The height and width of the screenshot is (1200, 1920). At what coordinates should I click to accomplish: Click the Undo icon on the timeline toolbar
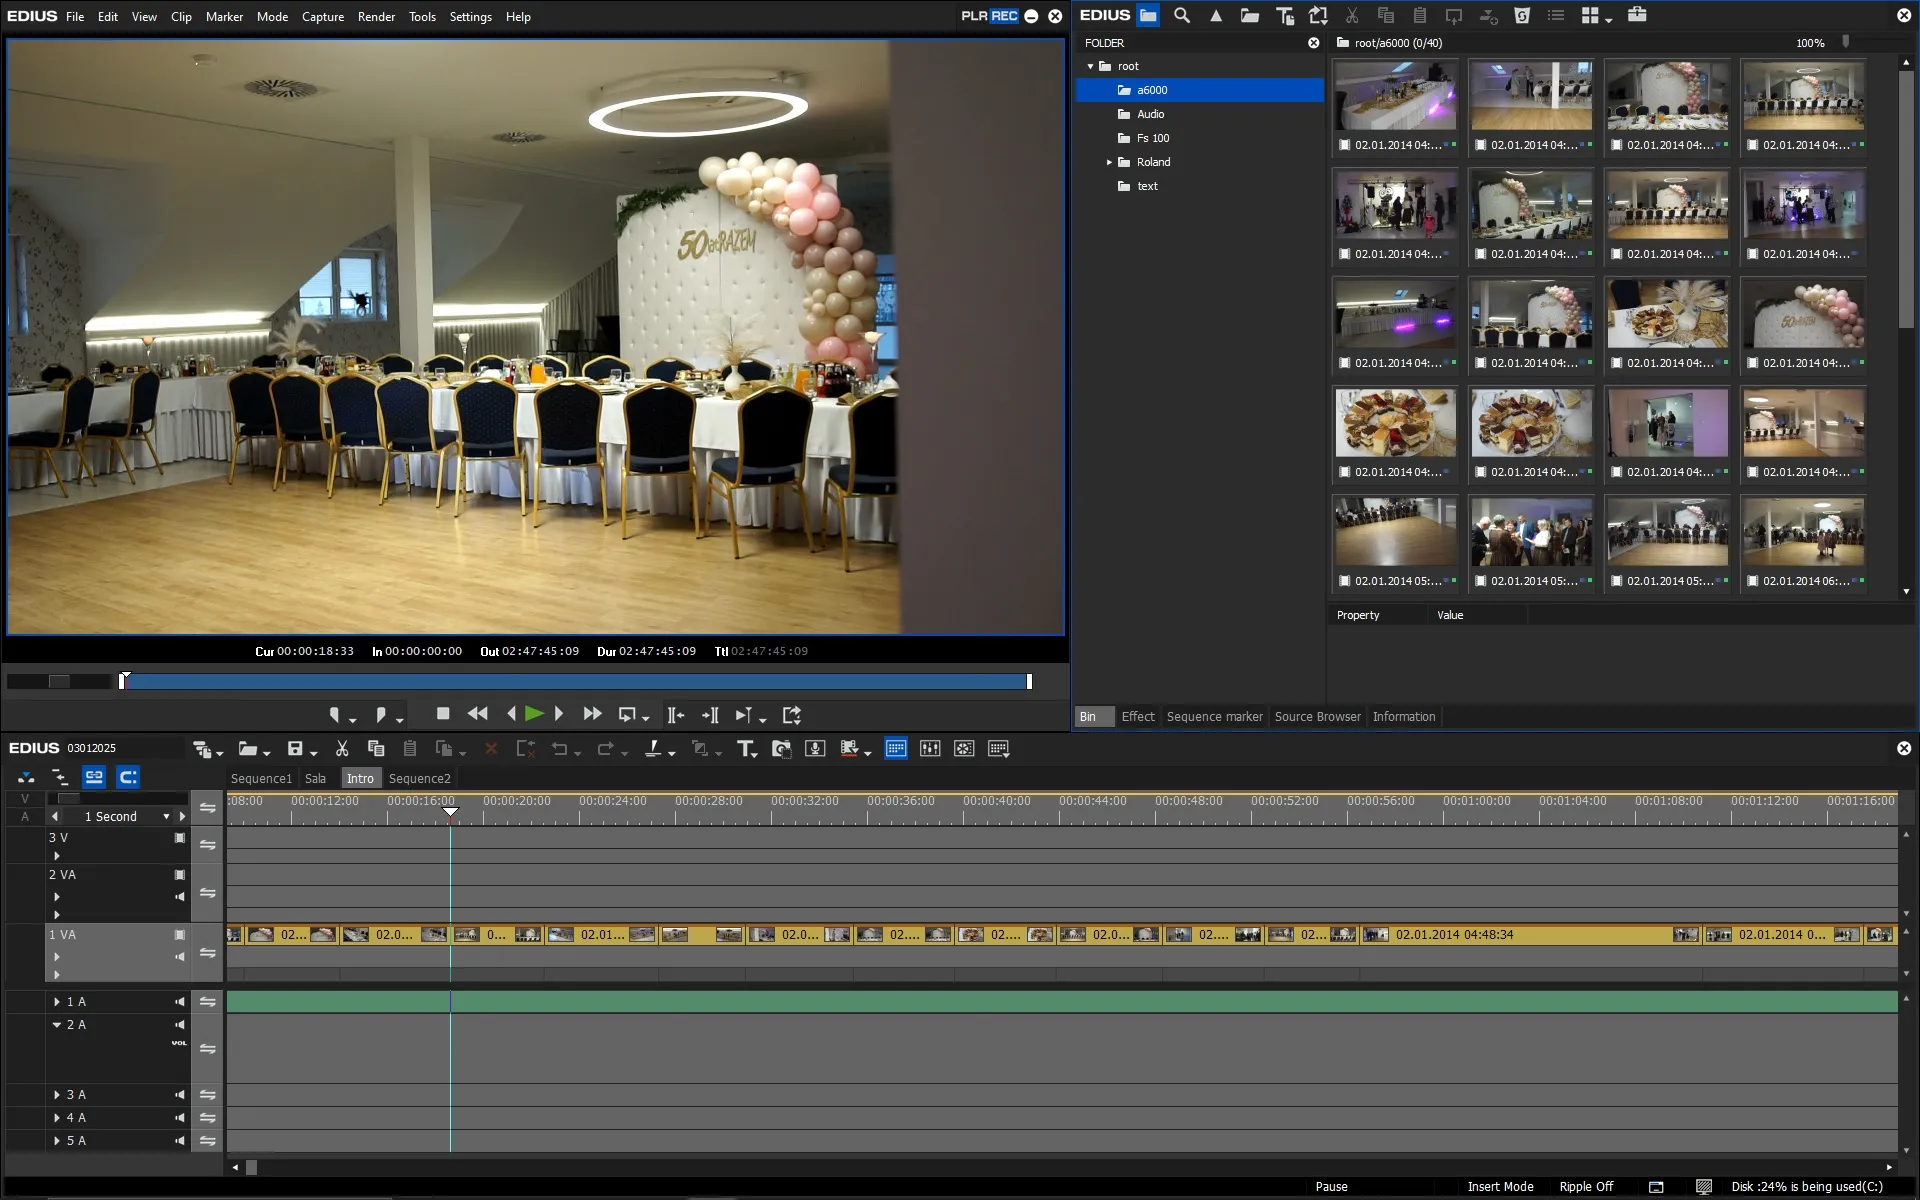559,749
